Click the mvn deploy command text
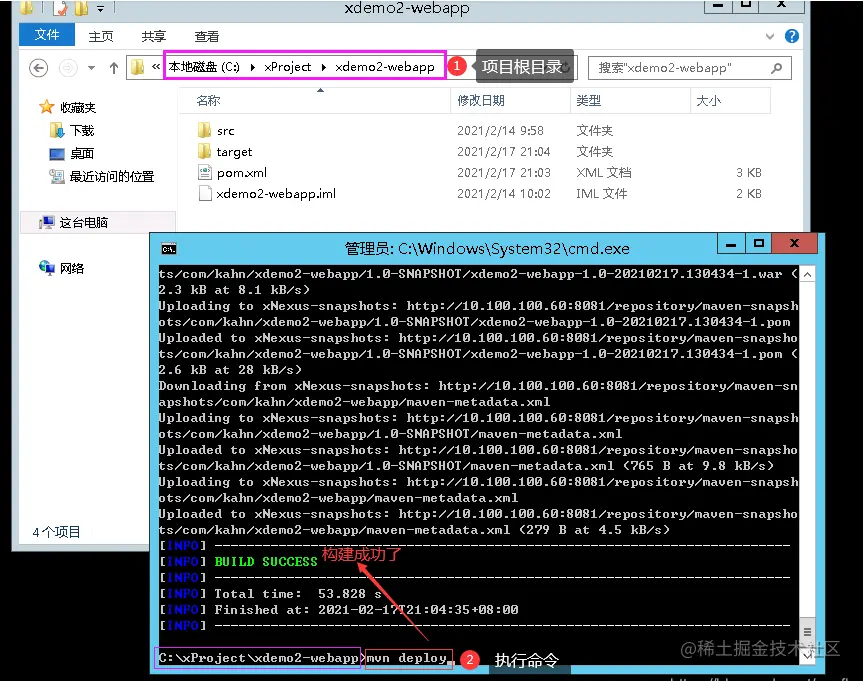This screenshot has width=863, height=681. coord(406,658)
